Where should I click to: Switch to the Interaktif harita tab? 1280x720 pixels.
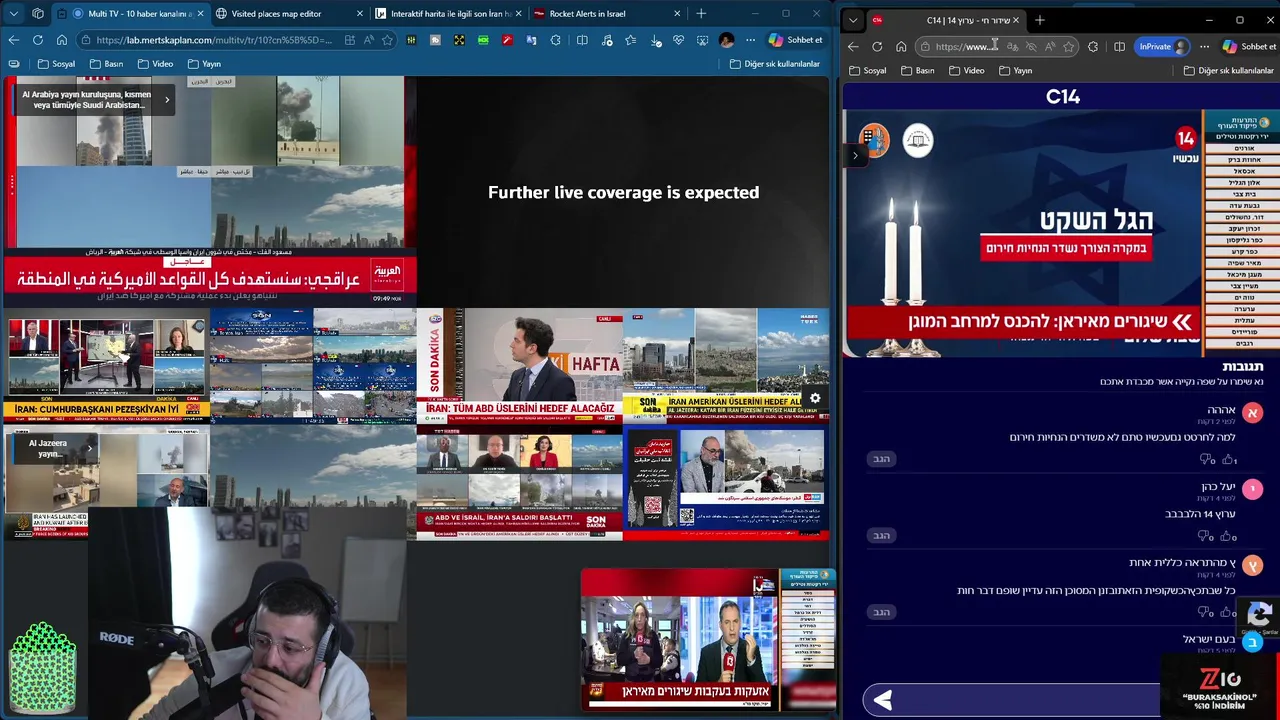tap(448, 14)
